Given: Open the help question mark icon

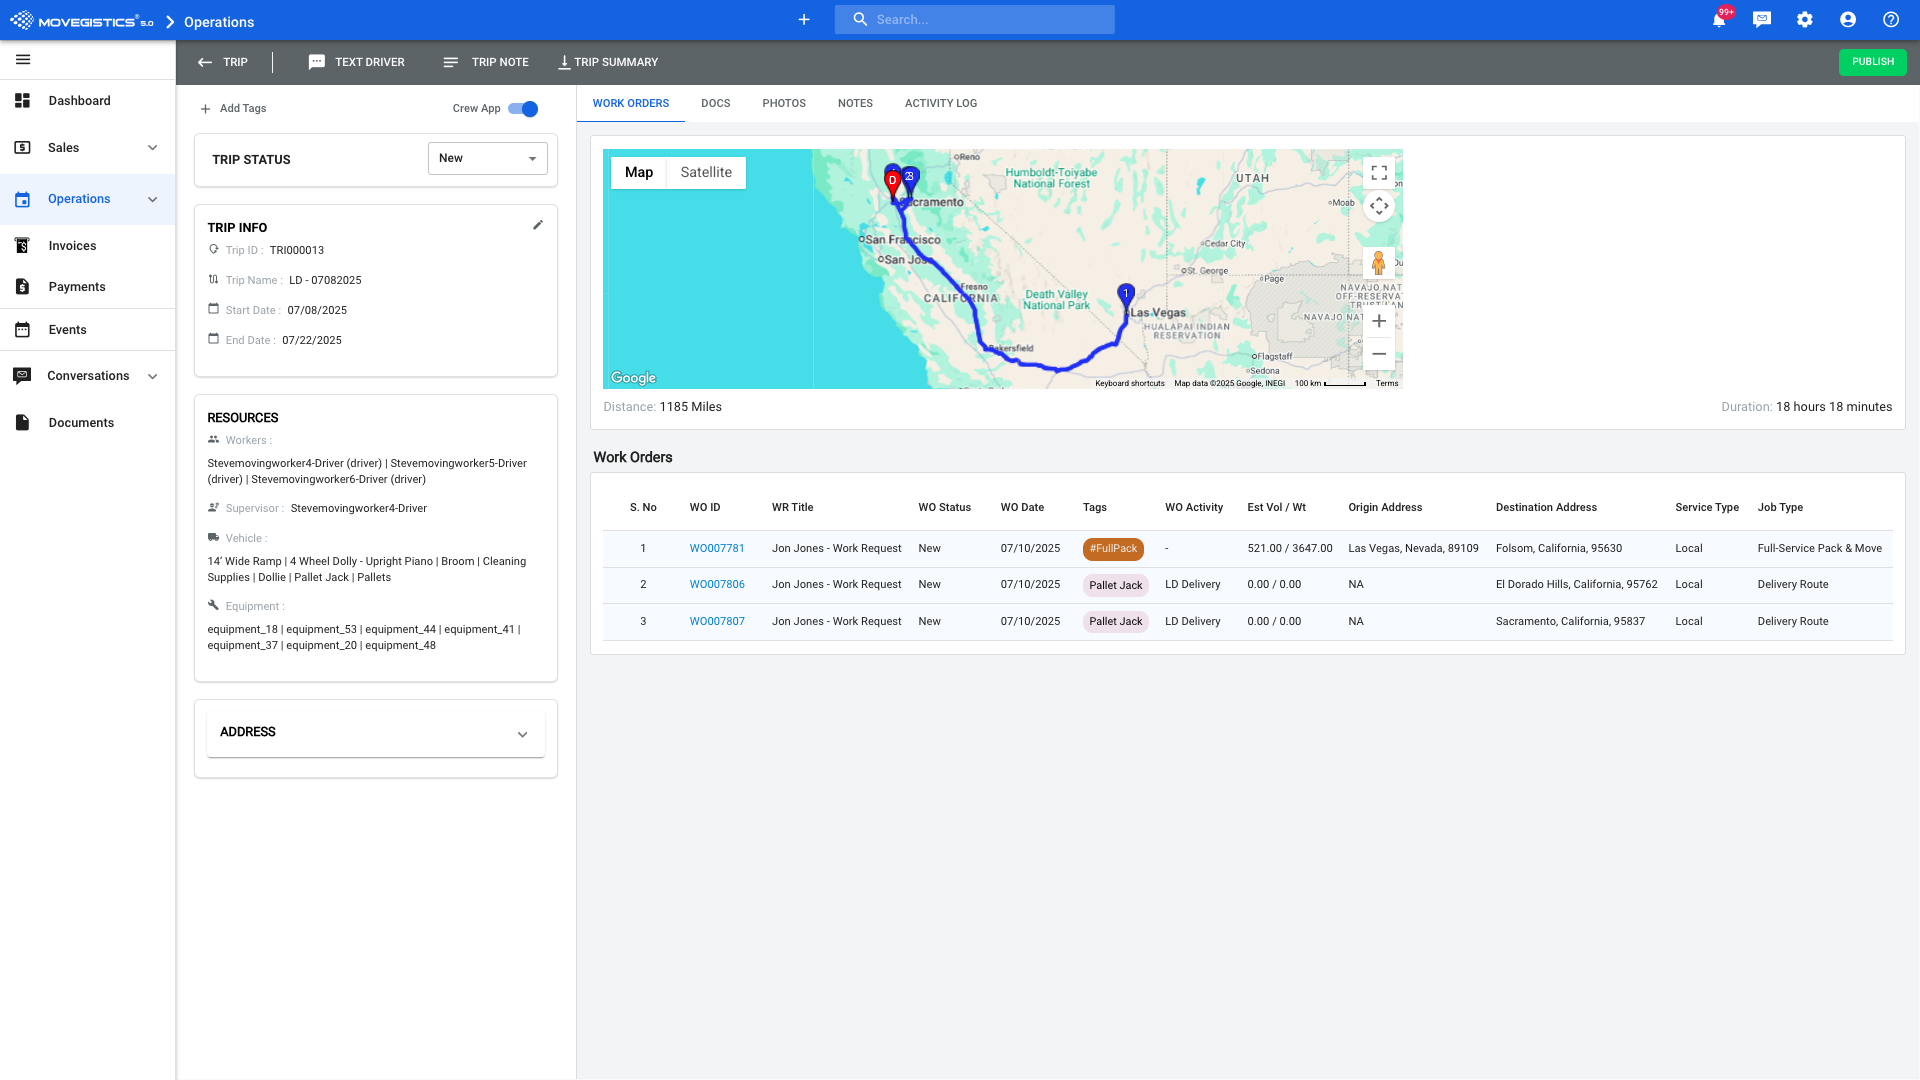Looking at the screenshot, I should point(1891,20).
